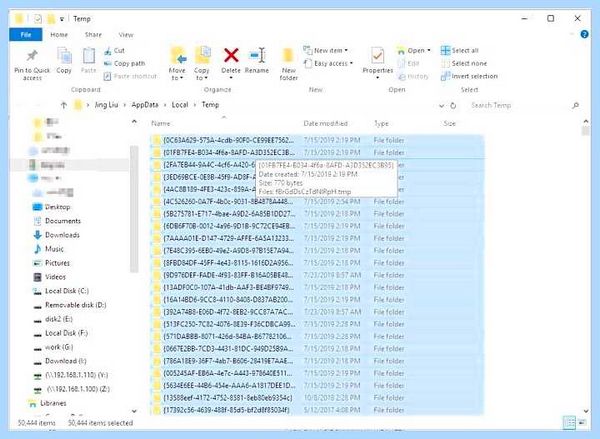Click the Help question mark icon

[584, 34]
